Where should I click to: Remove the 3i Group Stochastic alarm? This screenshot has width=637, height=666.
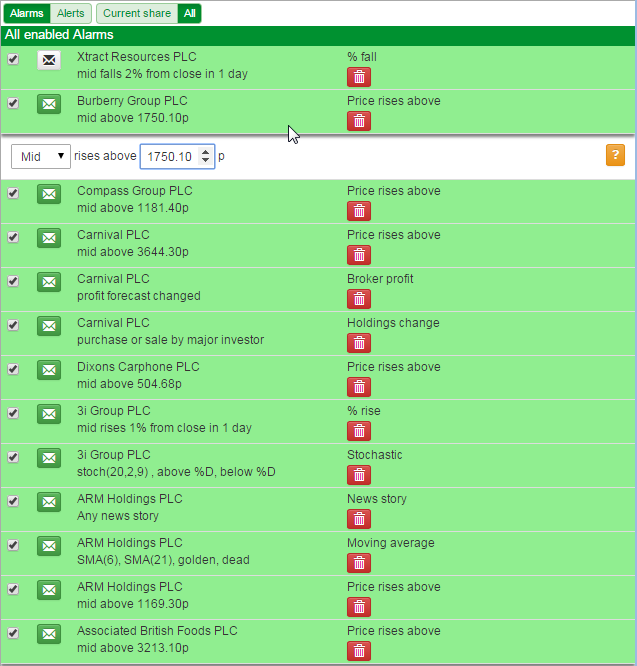(x=359, y=475)
